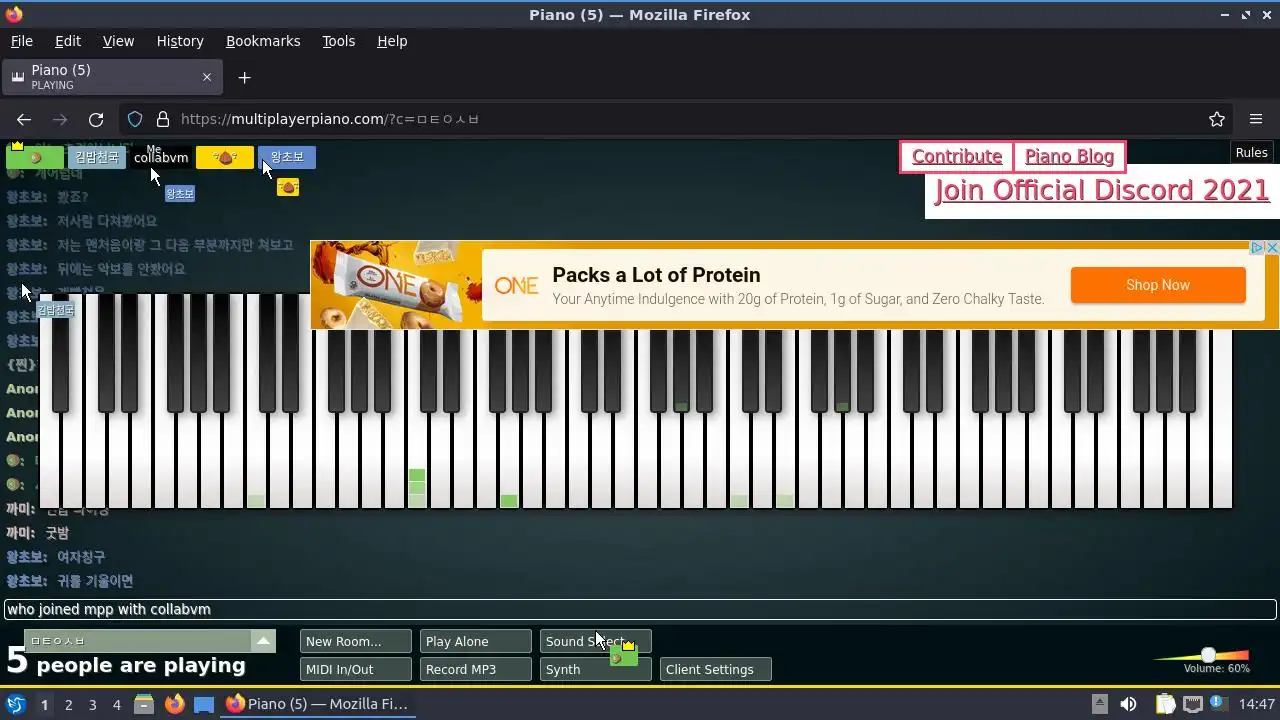
Task: Switch to workspace 3
Action: pos(92,704)
